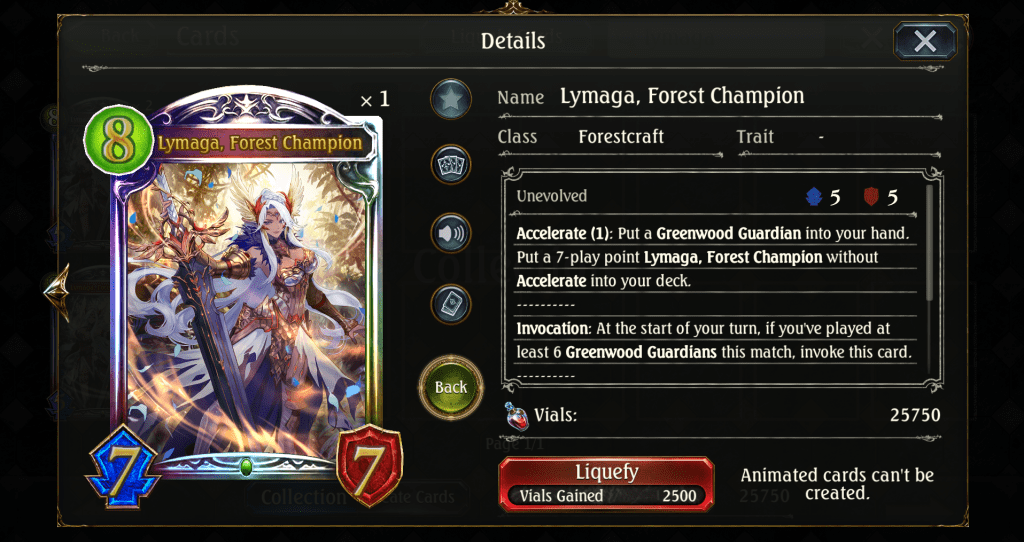
Task: Click the green Back button
Action: 451,387
